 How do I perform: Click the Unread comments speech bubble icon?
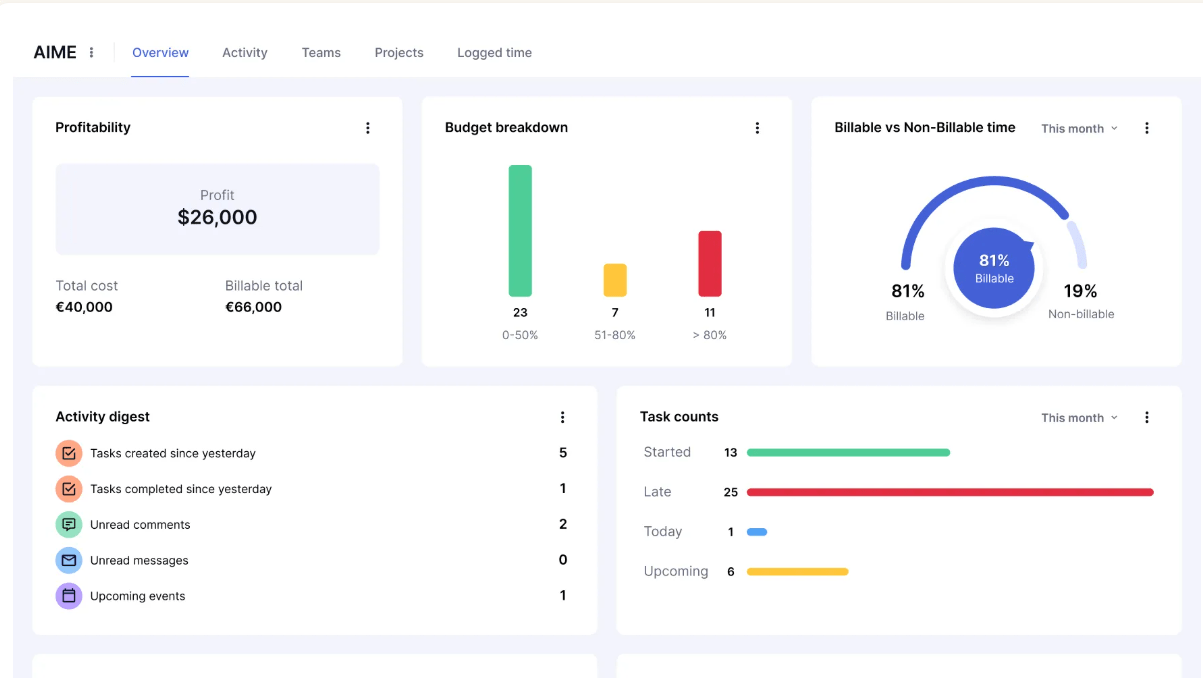(69, 525)
